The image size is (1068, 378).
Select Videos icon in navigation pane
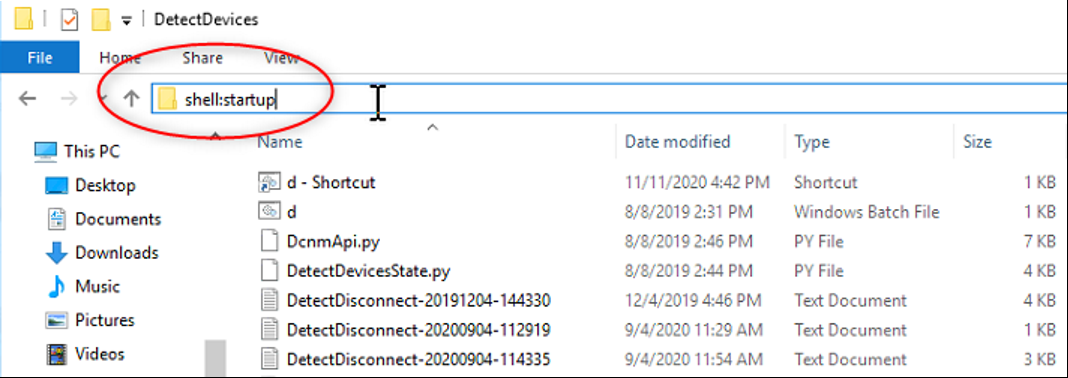[57, 354]
